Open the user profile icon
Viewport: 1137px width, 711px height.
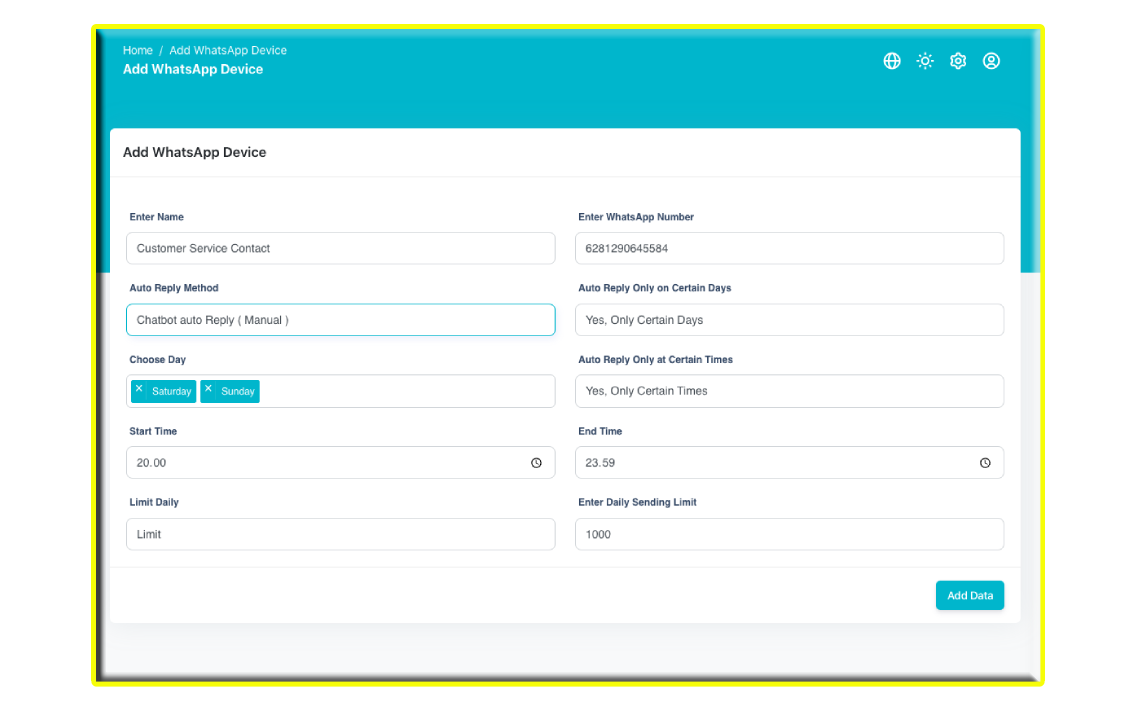coord(991,61)
